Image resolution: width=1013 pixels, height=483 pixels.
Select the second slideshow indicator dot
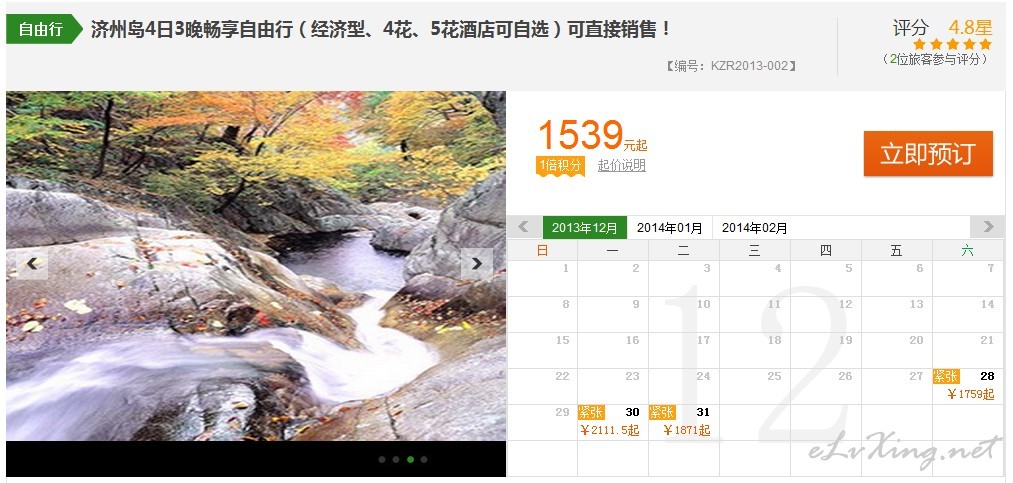[396, 459]
